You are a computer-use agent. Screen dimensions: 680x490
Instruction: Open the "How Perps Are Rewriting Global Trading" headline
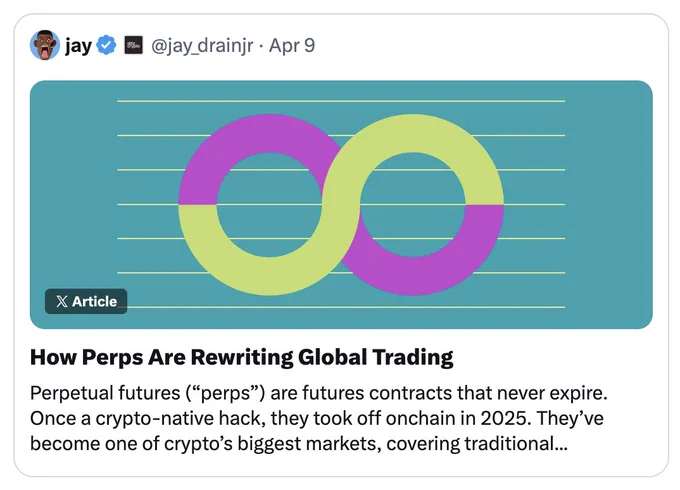[x=242, y=357]
